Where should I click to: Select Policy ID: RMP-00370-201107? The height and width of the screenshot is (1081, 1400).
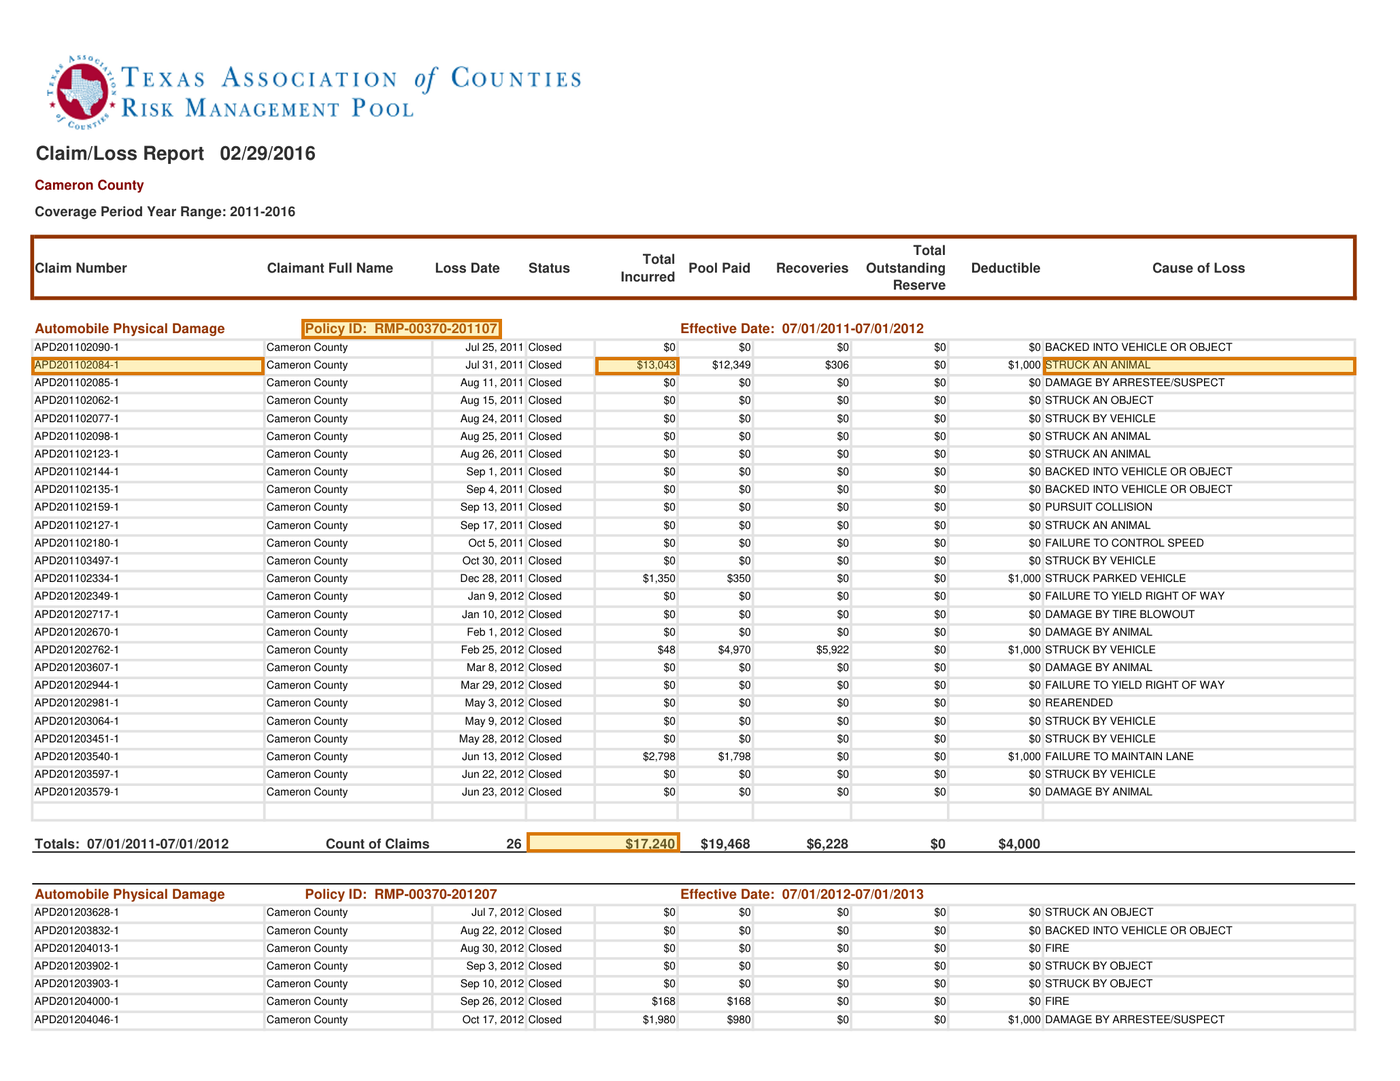(x=401, y=329)
